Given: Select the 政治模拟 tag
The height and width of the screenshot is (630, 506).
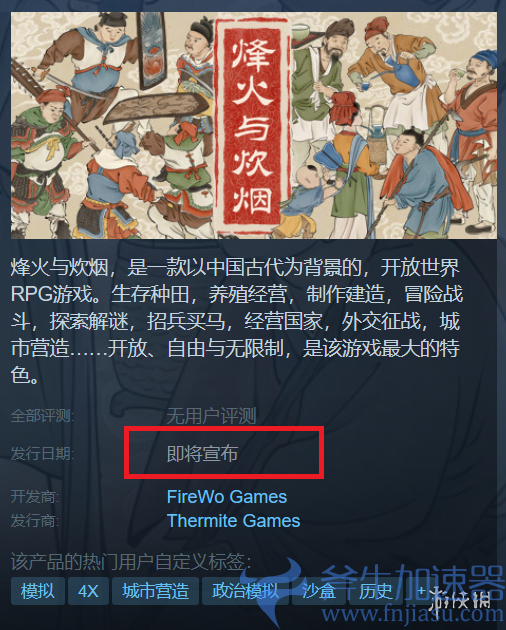Looking at the screenshot, I should coord(245,591).
